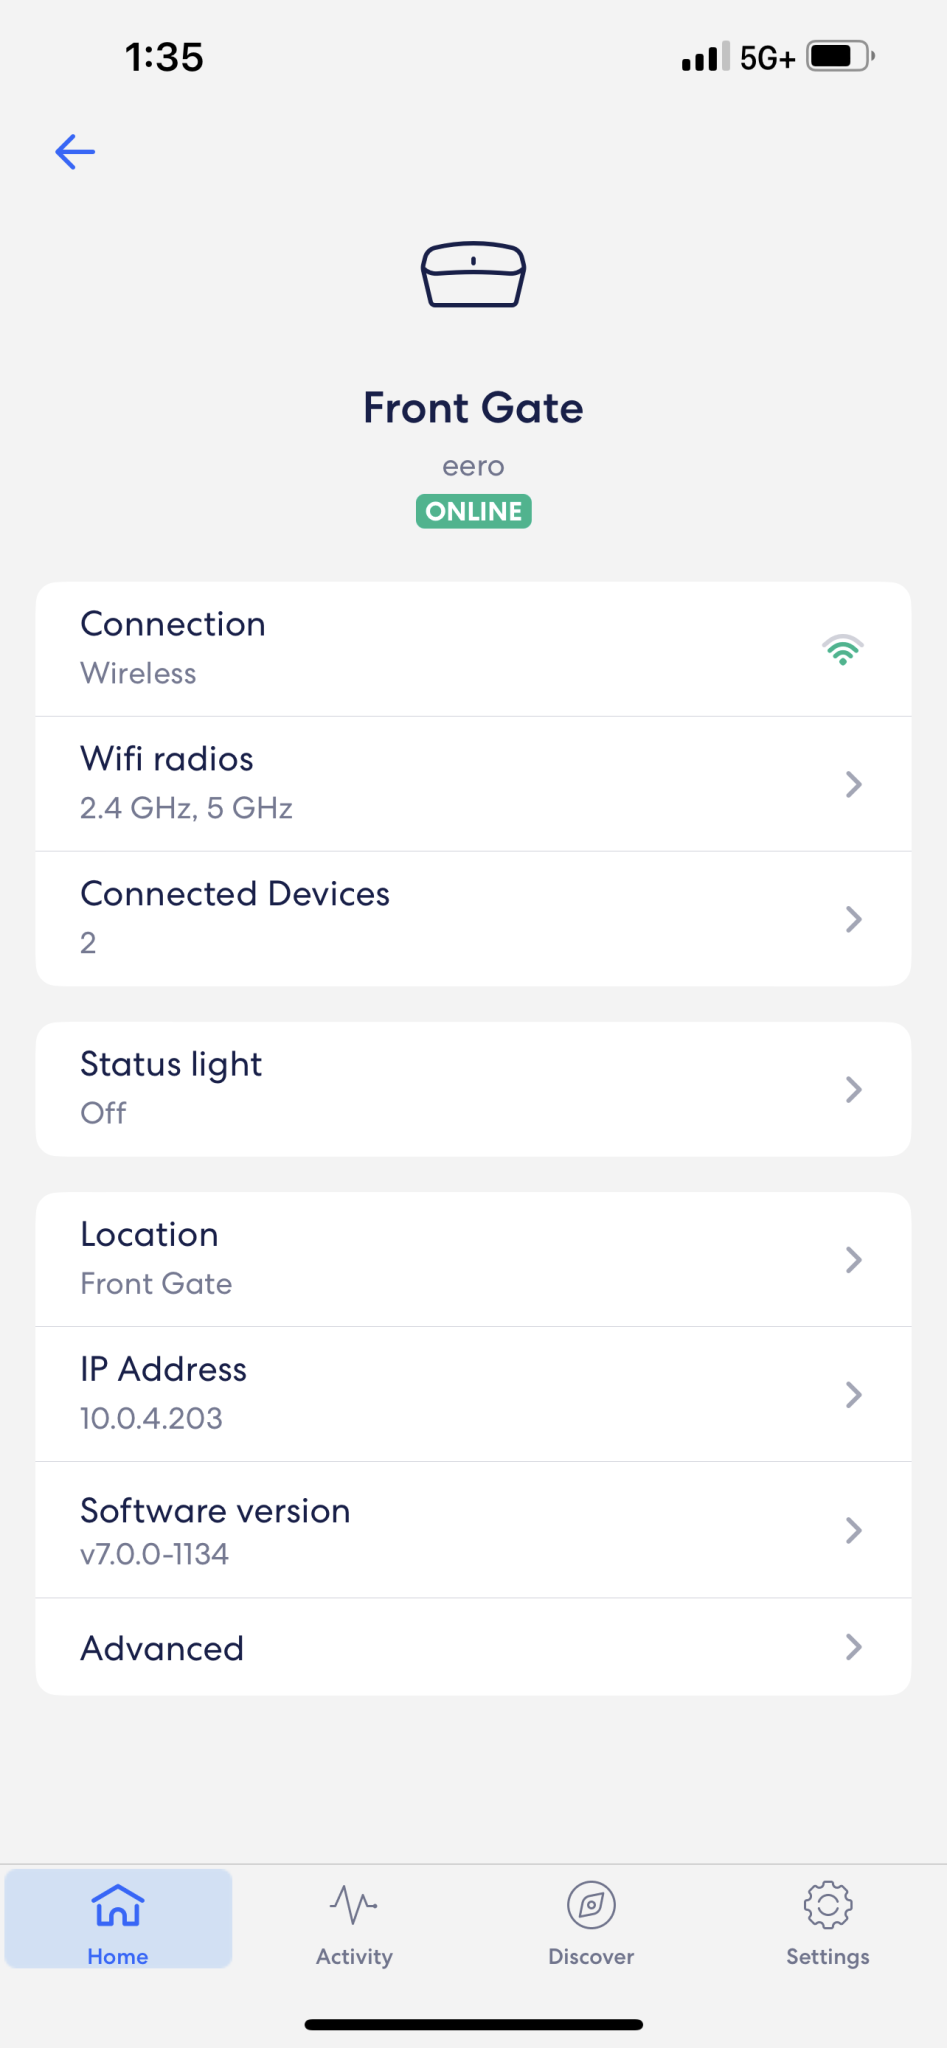Open the Advanced settings row
This screenshot has width=947, height=2048.
[x=473, y=1647]
